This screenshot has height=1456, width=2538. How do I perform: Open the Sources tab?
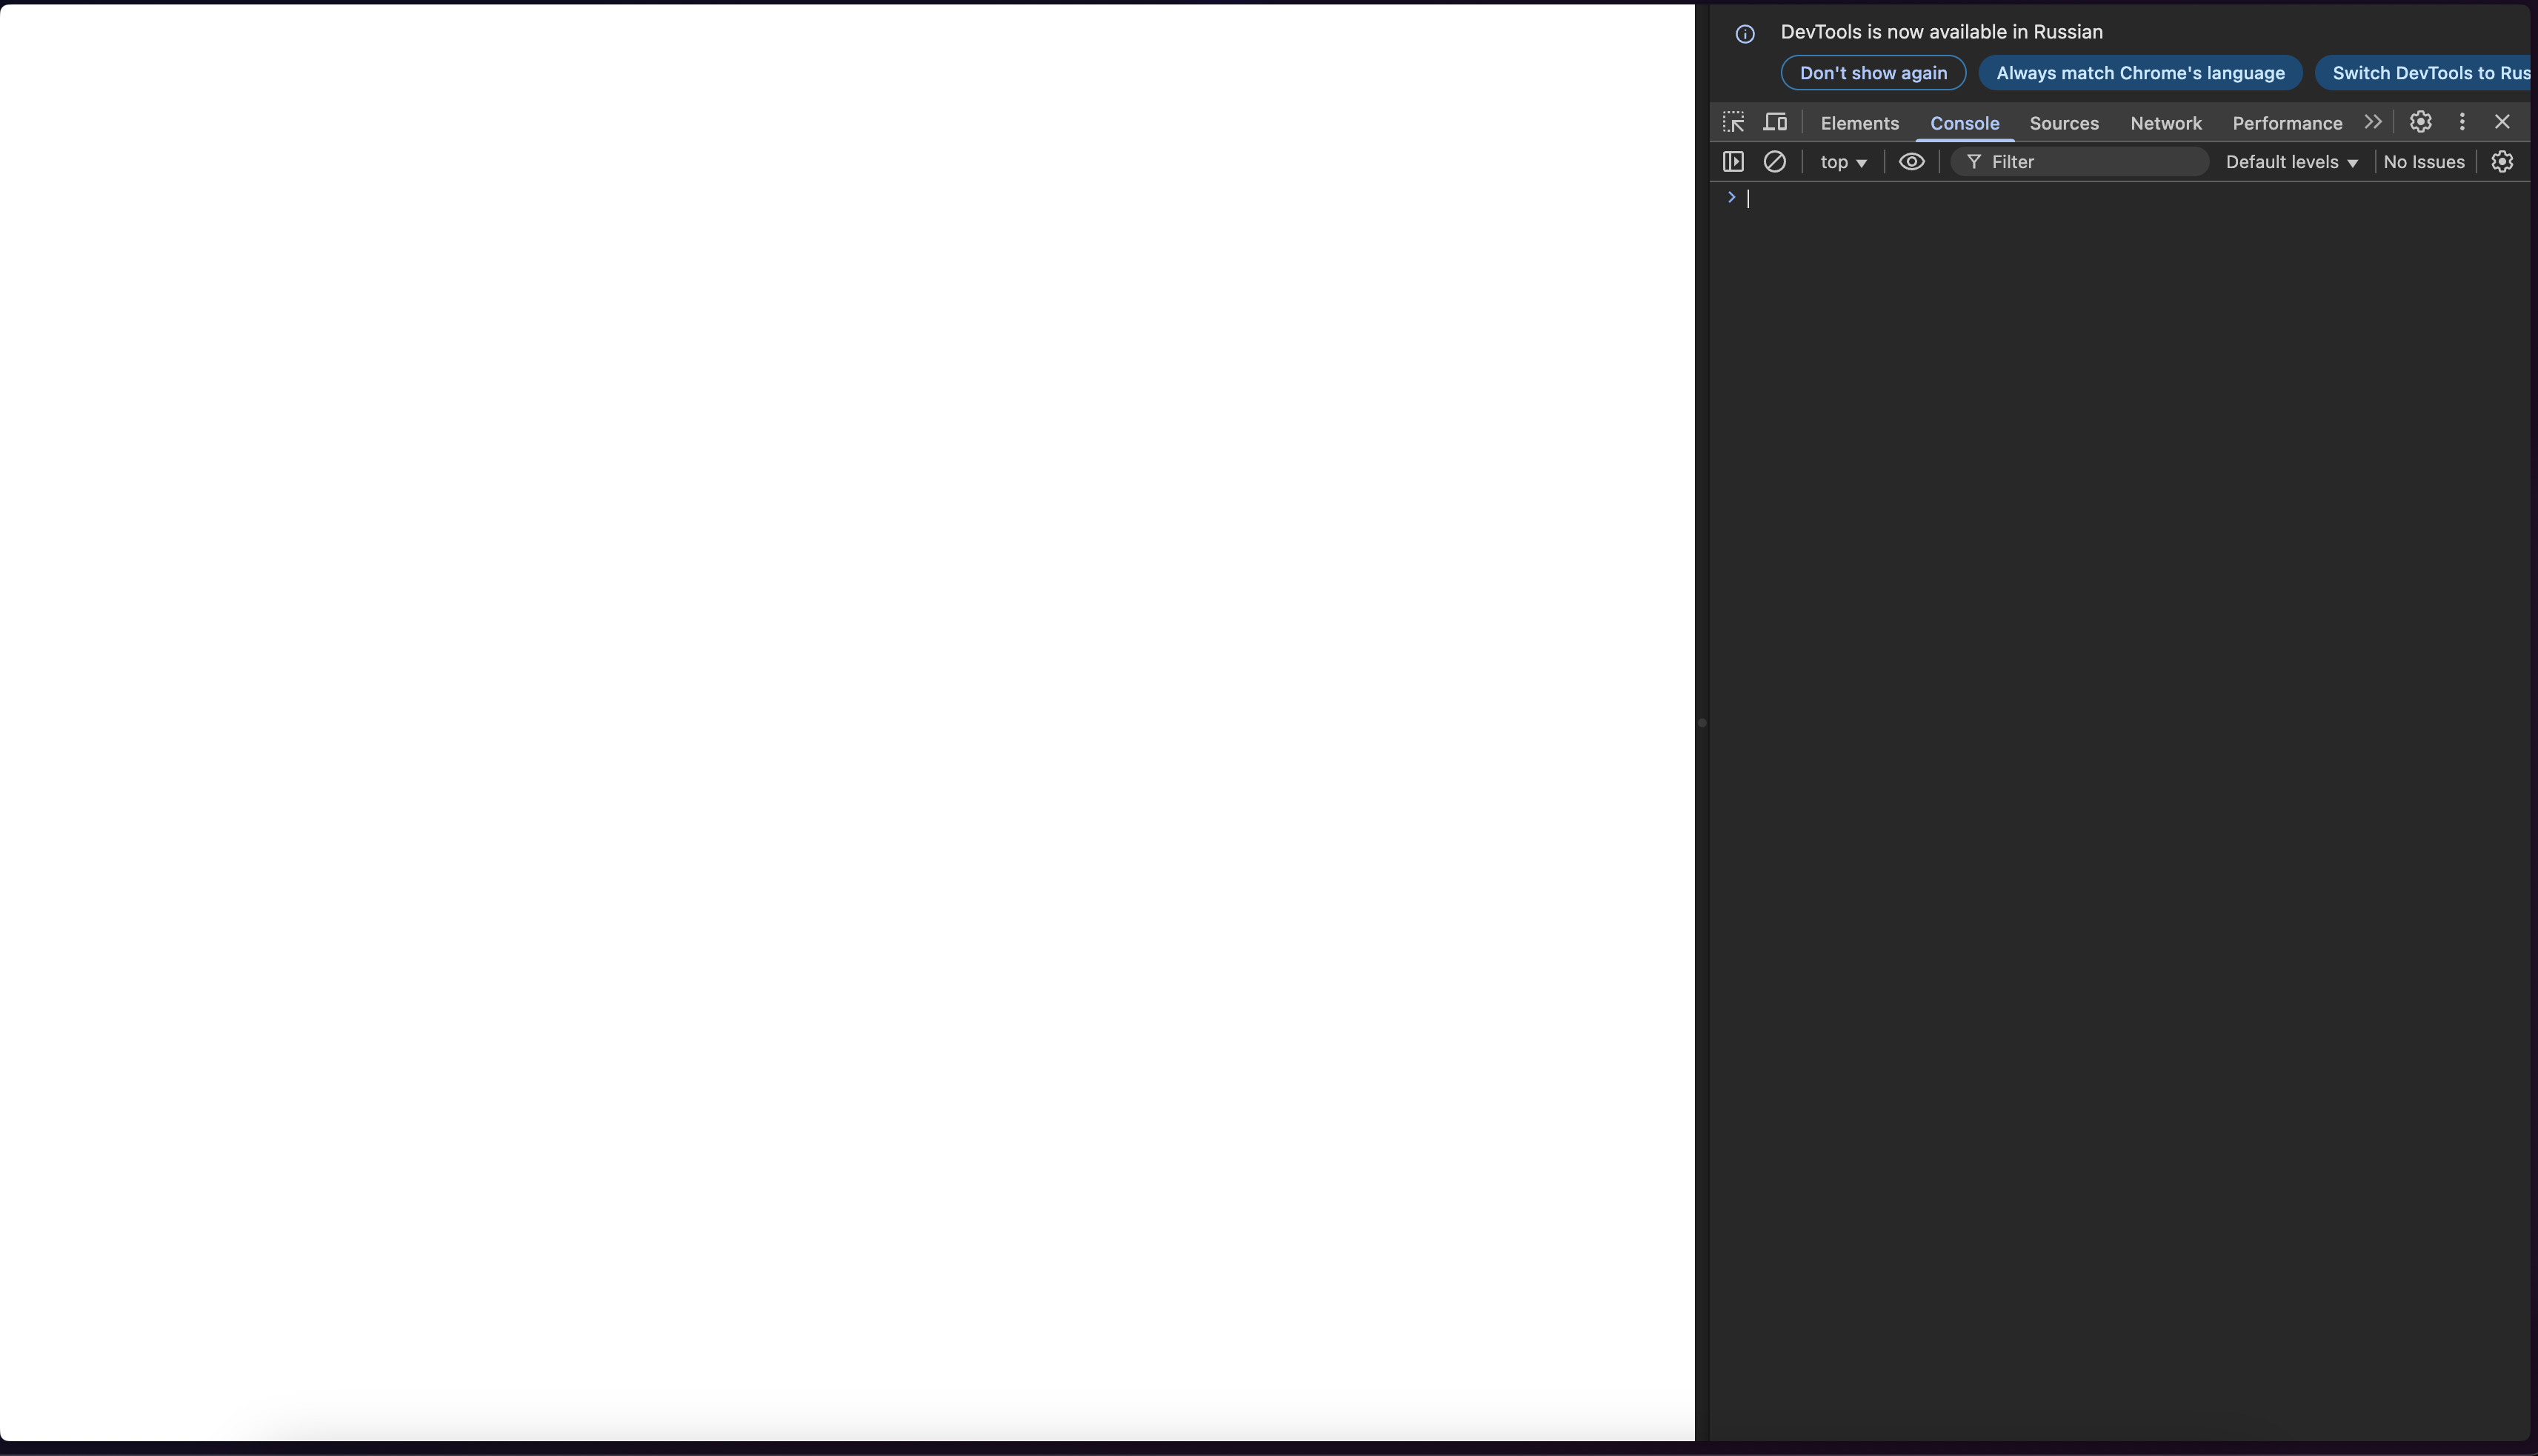tap(2063, 123)
